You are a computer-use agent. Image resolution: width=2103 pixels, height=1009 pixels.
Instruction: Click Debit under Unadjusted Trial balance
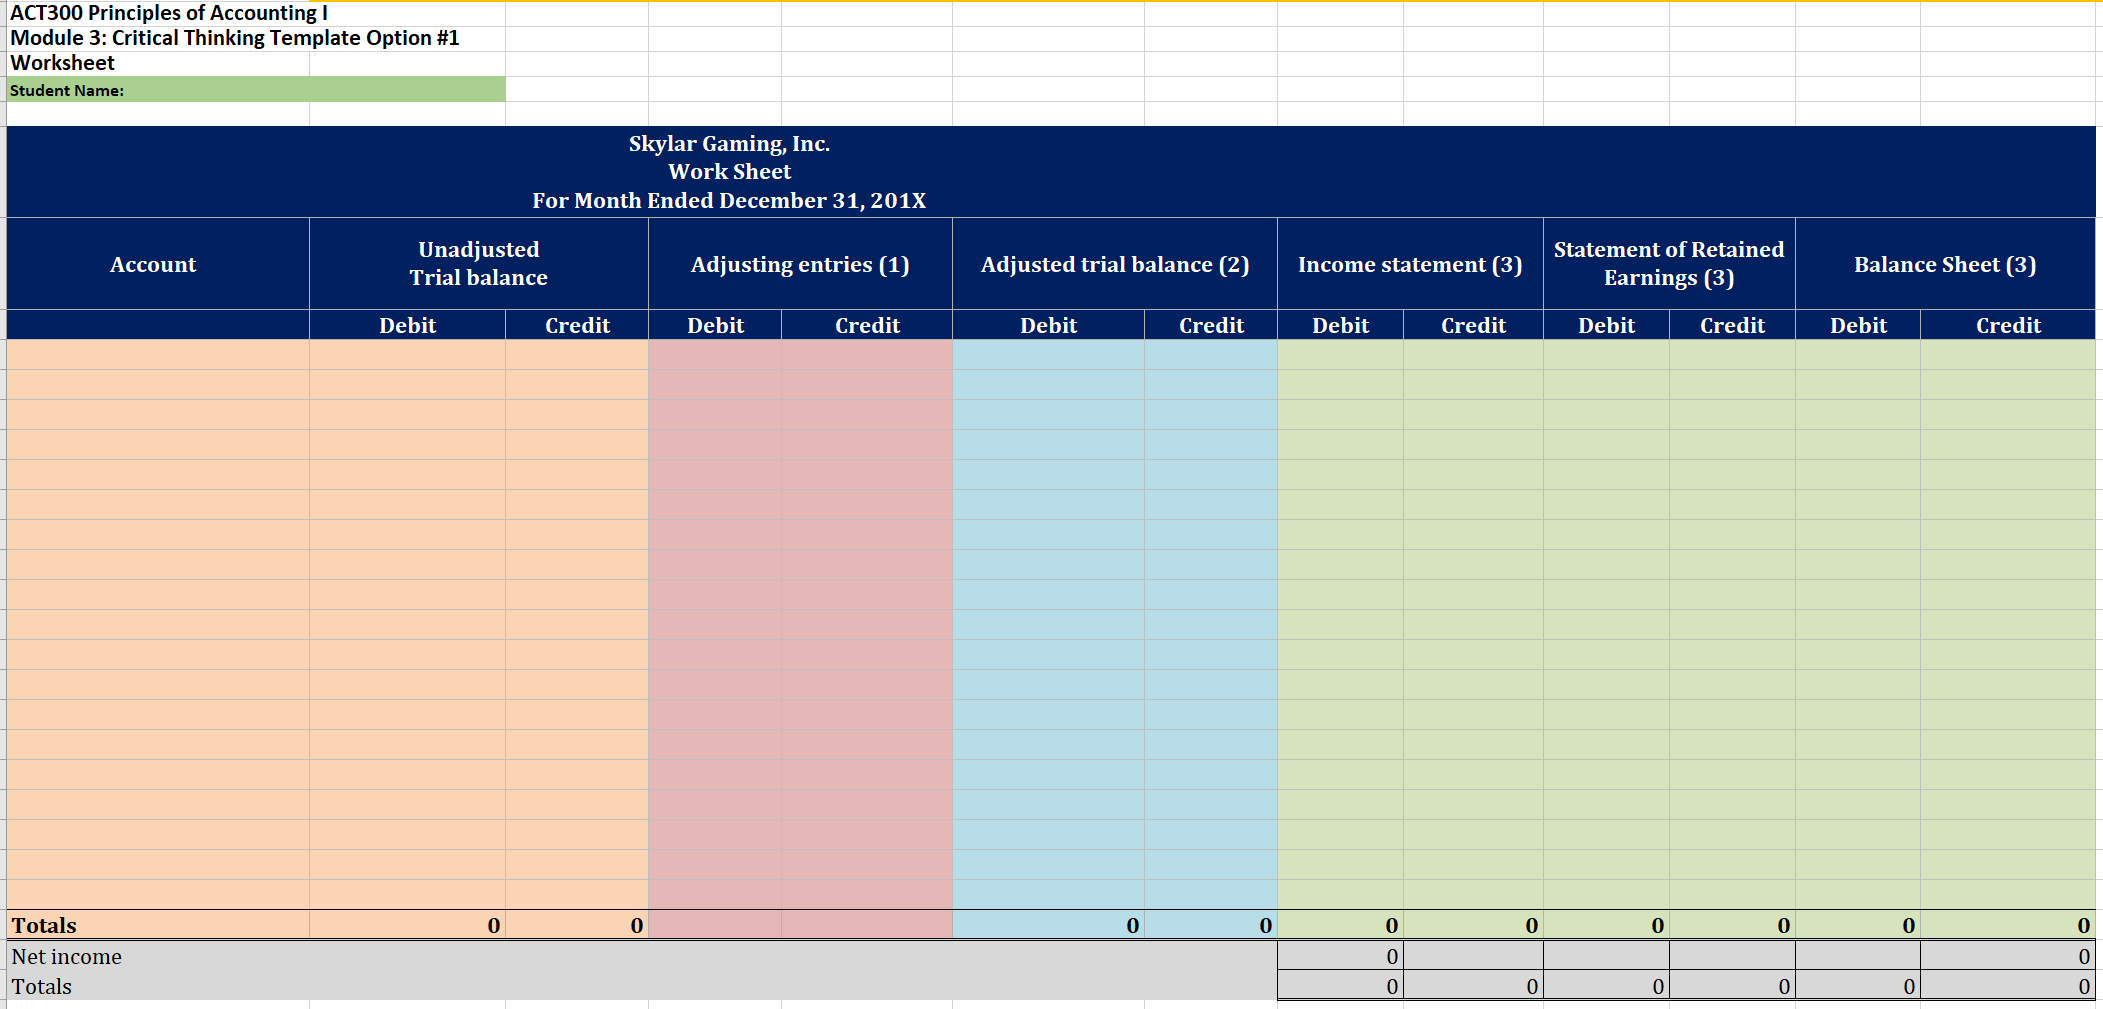coord(407,325)
